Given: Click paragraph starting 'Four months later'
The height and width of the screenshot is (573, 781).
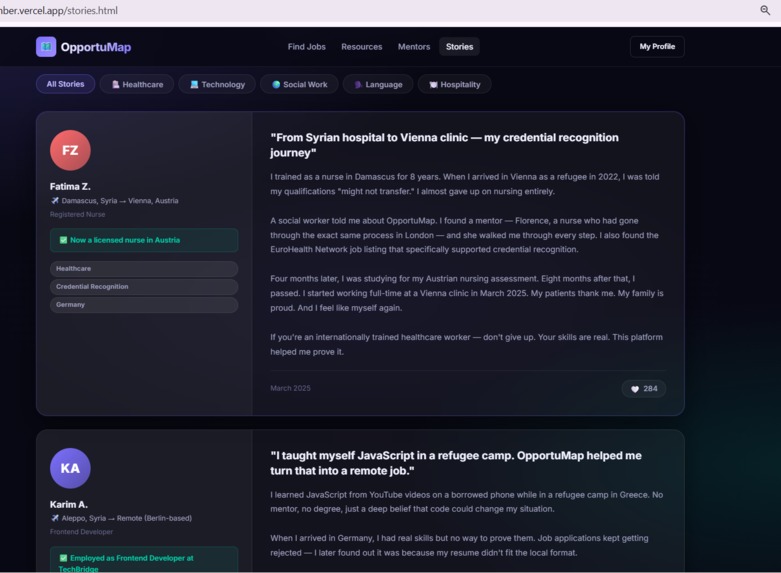Looking at the screenshot, I should (467, 293).
